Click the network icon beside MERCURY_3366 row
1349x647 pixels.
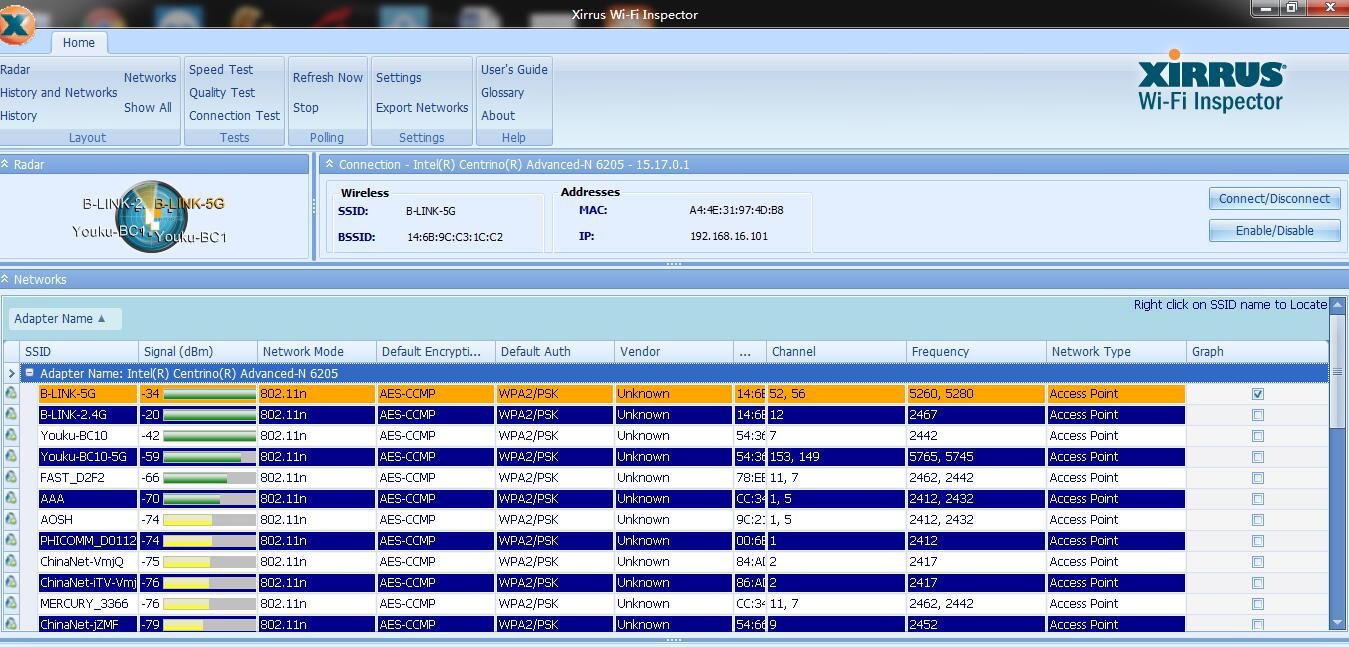point(11,604)
